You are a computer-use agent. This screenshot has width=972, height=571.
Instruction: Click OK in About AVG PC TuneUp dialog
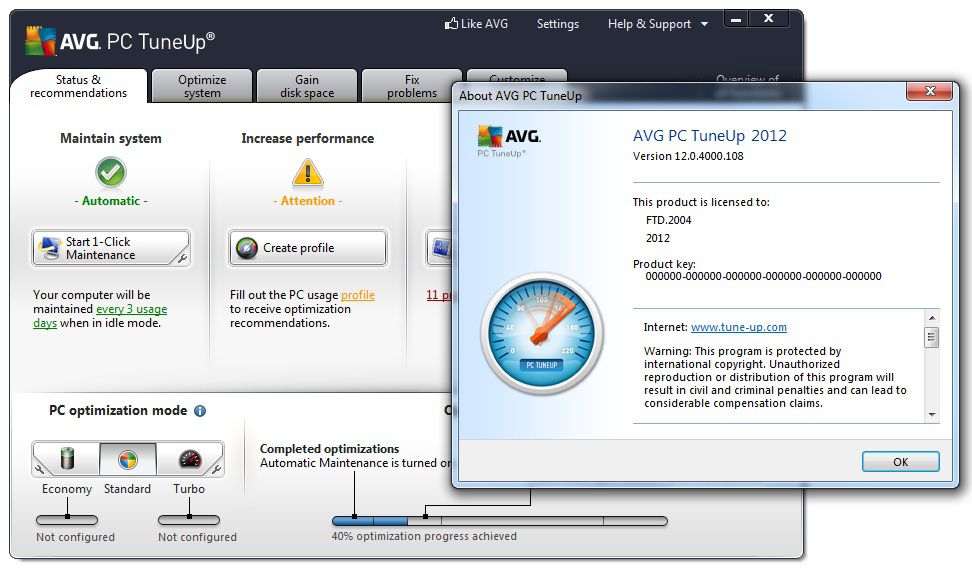[900, 462]
